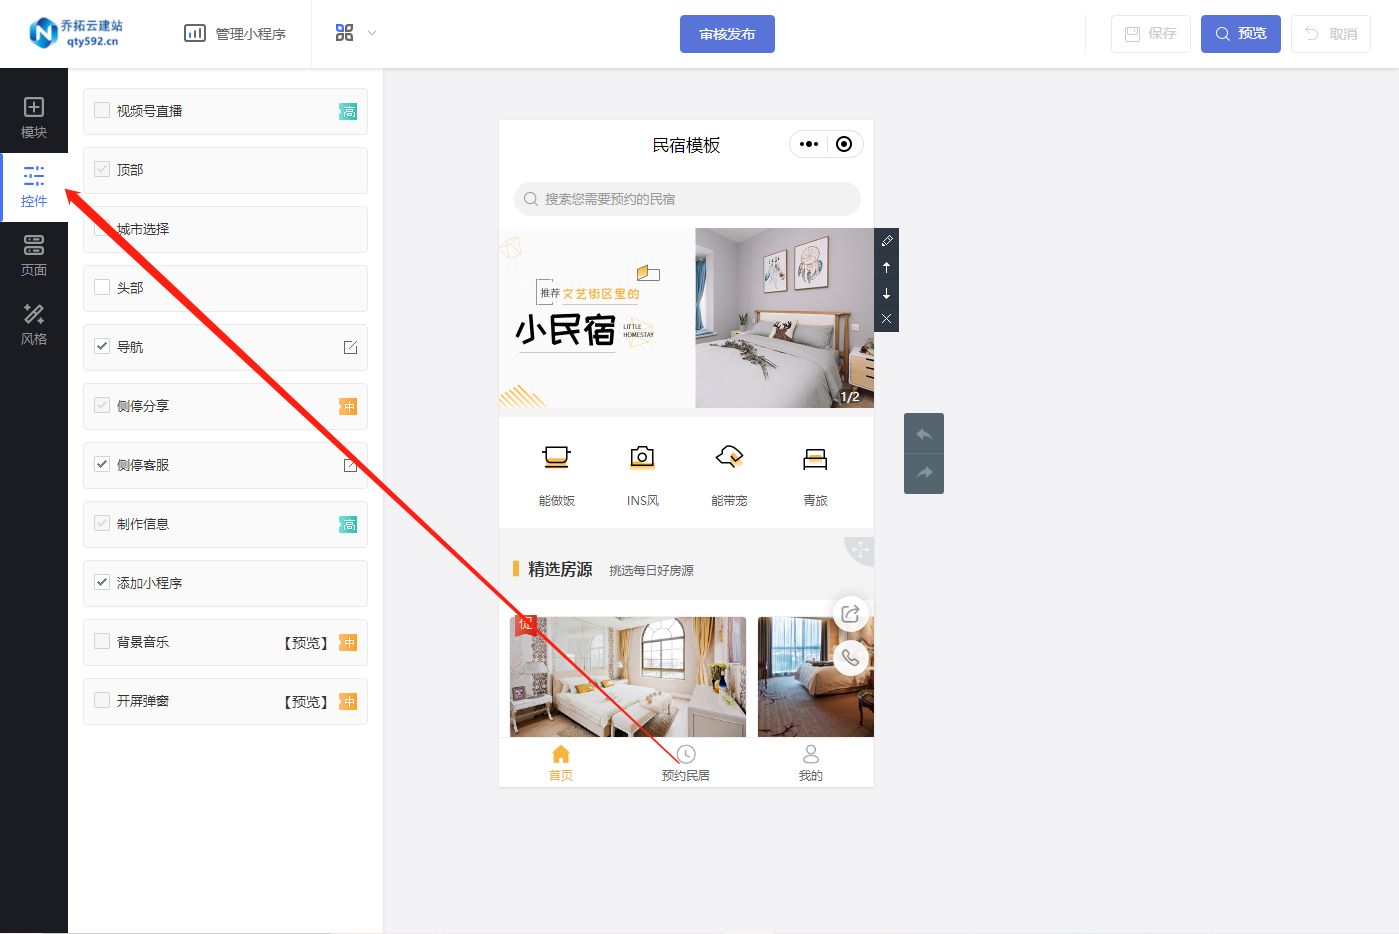This screenshot has height=934, width=1399.
Task: Open the dropdown chevron next to the grid icon
Action: tap(371, 32)
